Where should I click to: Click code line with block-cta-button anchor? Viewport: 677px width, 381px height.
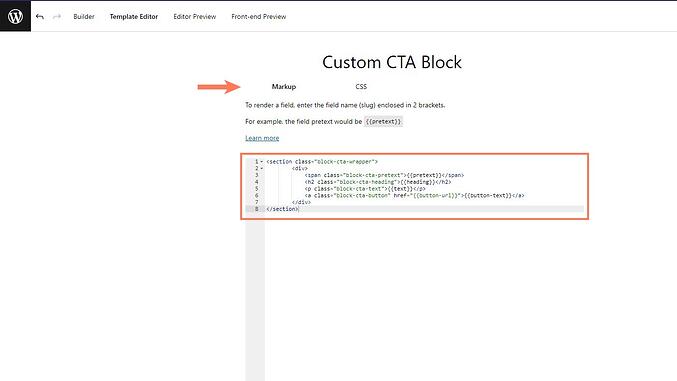pos(414,195)
